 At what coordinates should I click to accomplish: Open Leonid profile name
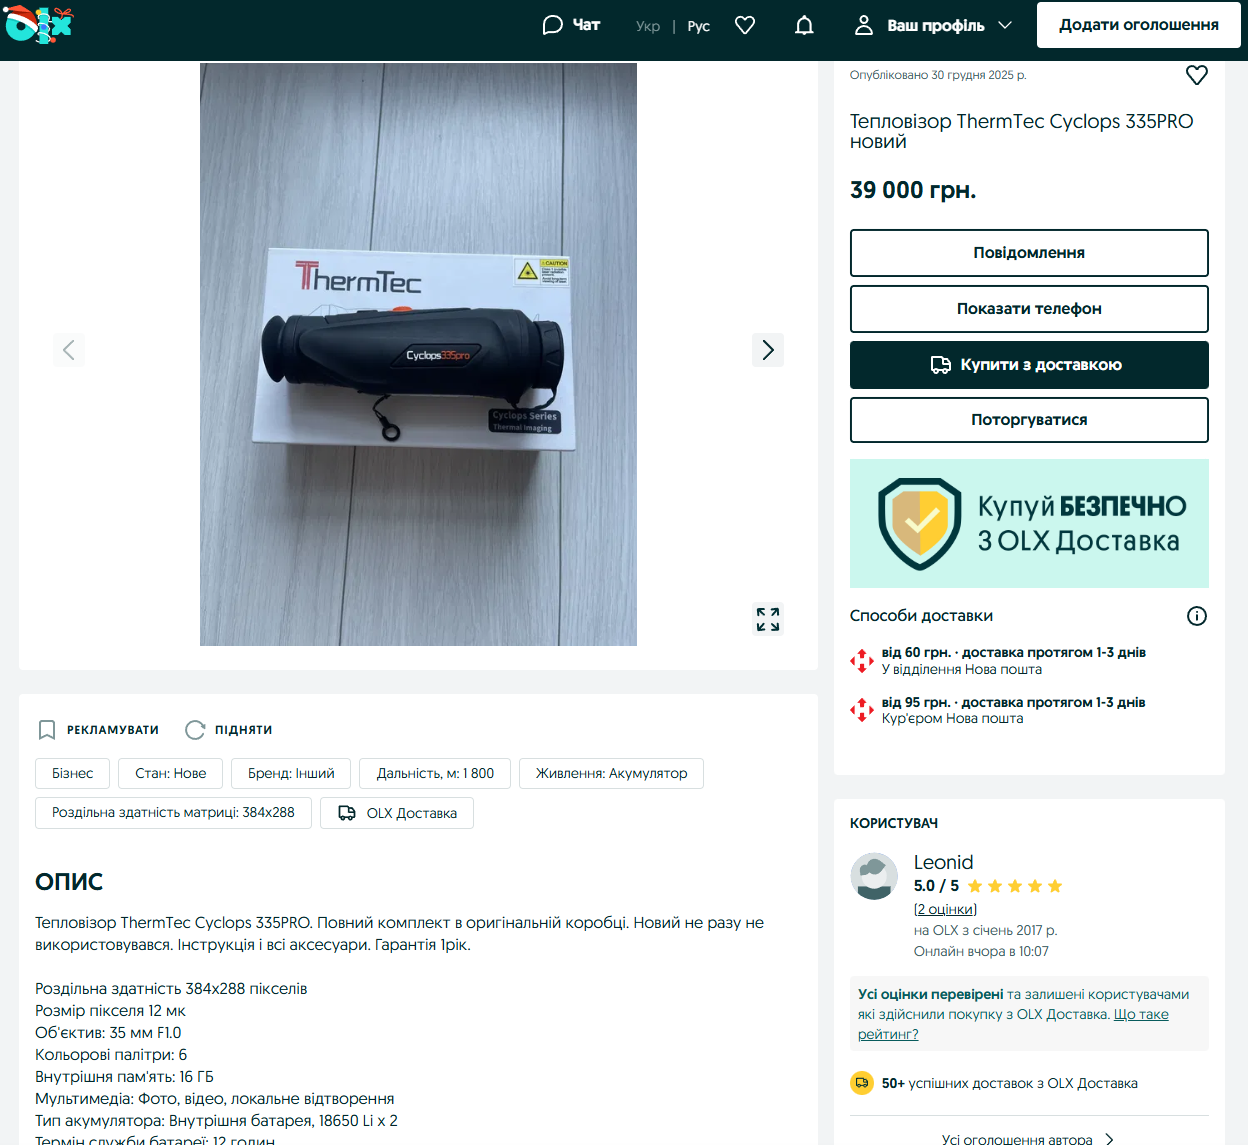[943, 862]
